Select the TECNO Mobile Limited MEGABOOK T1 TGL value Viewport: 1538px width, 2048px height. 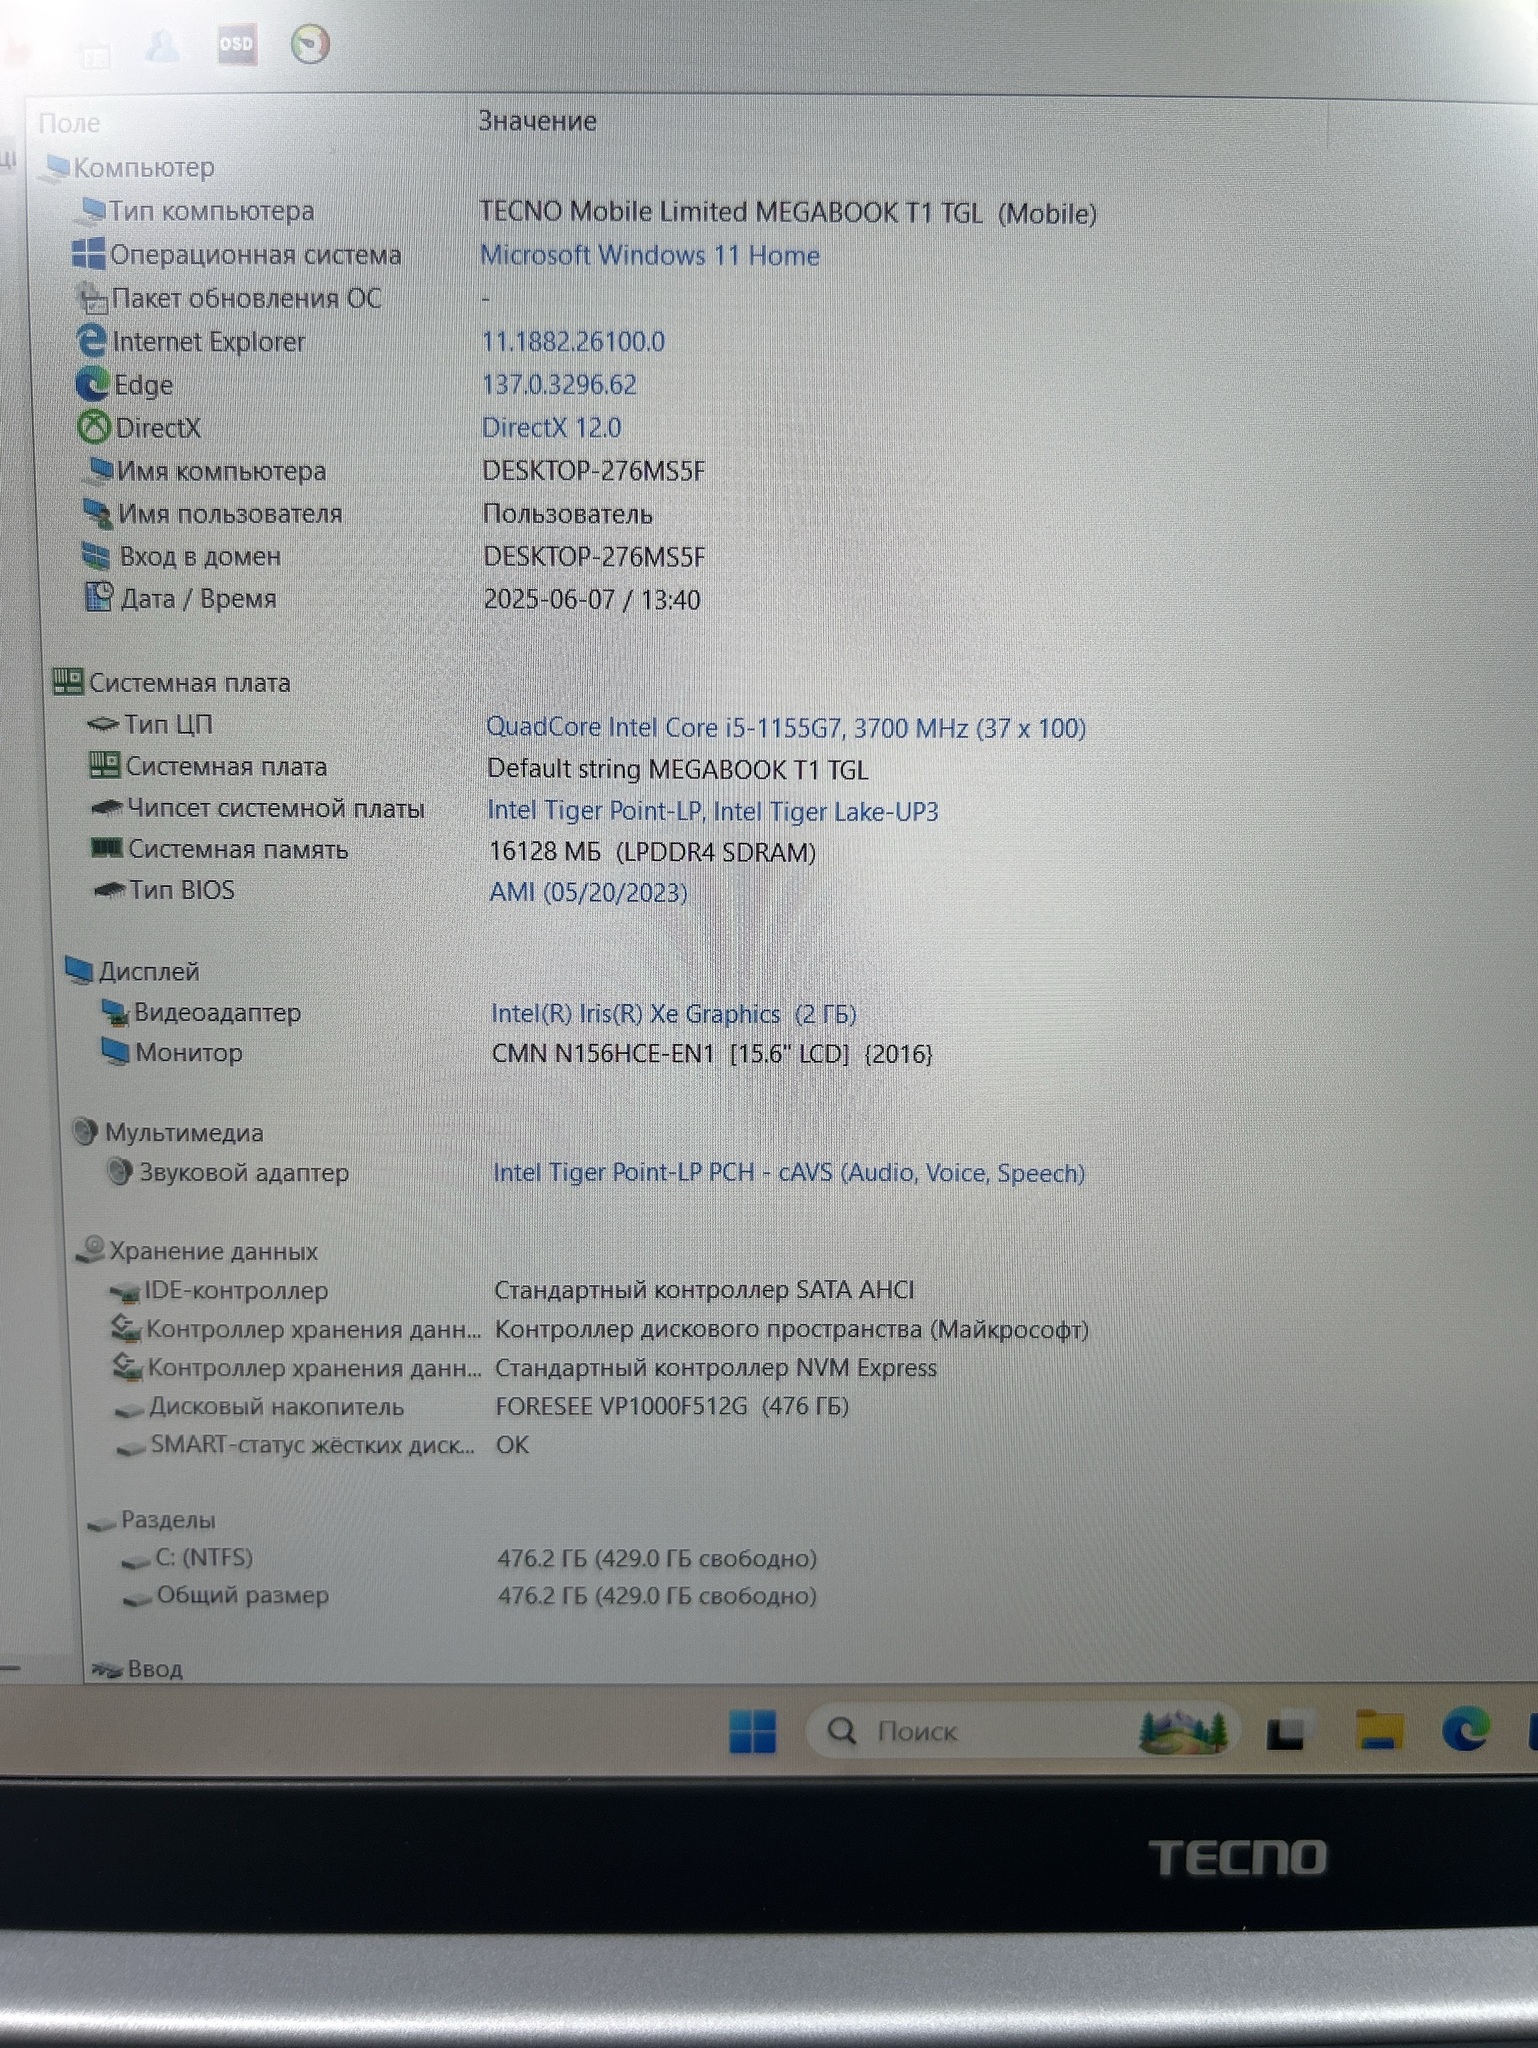(x=788, y=212)
